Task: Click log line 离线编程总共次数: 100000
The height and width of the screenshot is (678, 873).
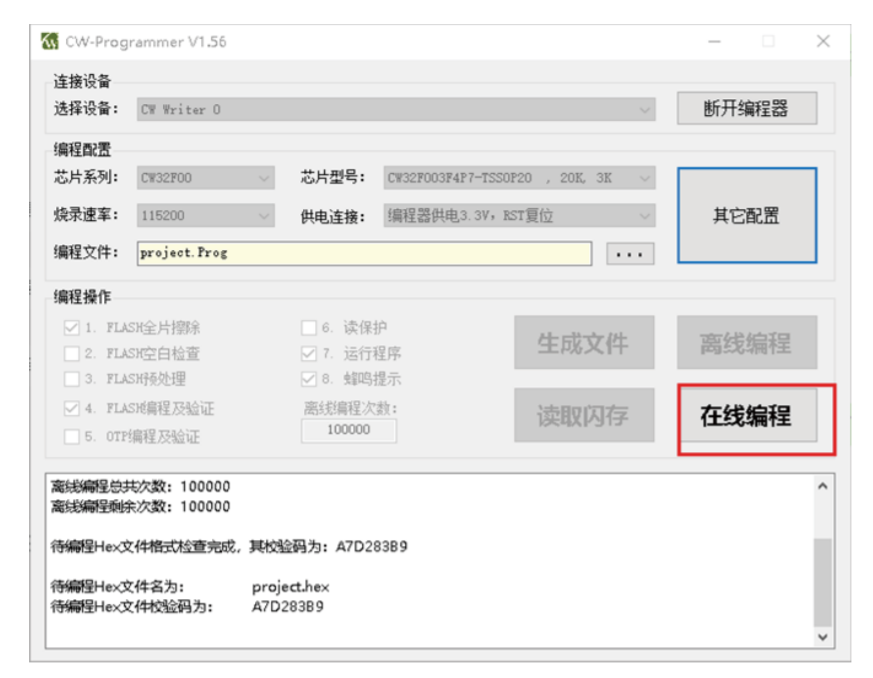Action: [140, 487]
